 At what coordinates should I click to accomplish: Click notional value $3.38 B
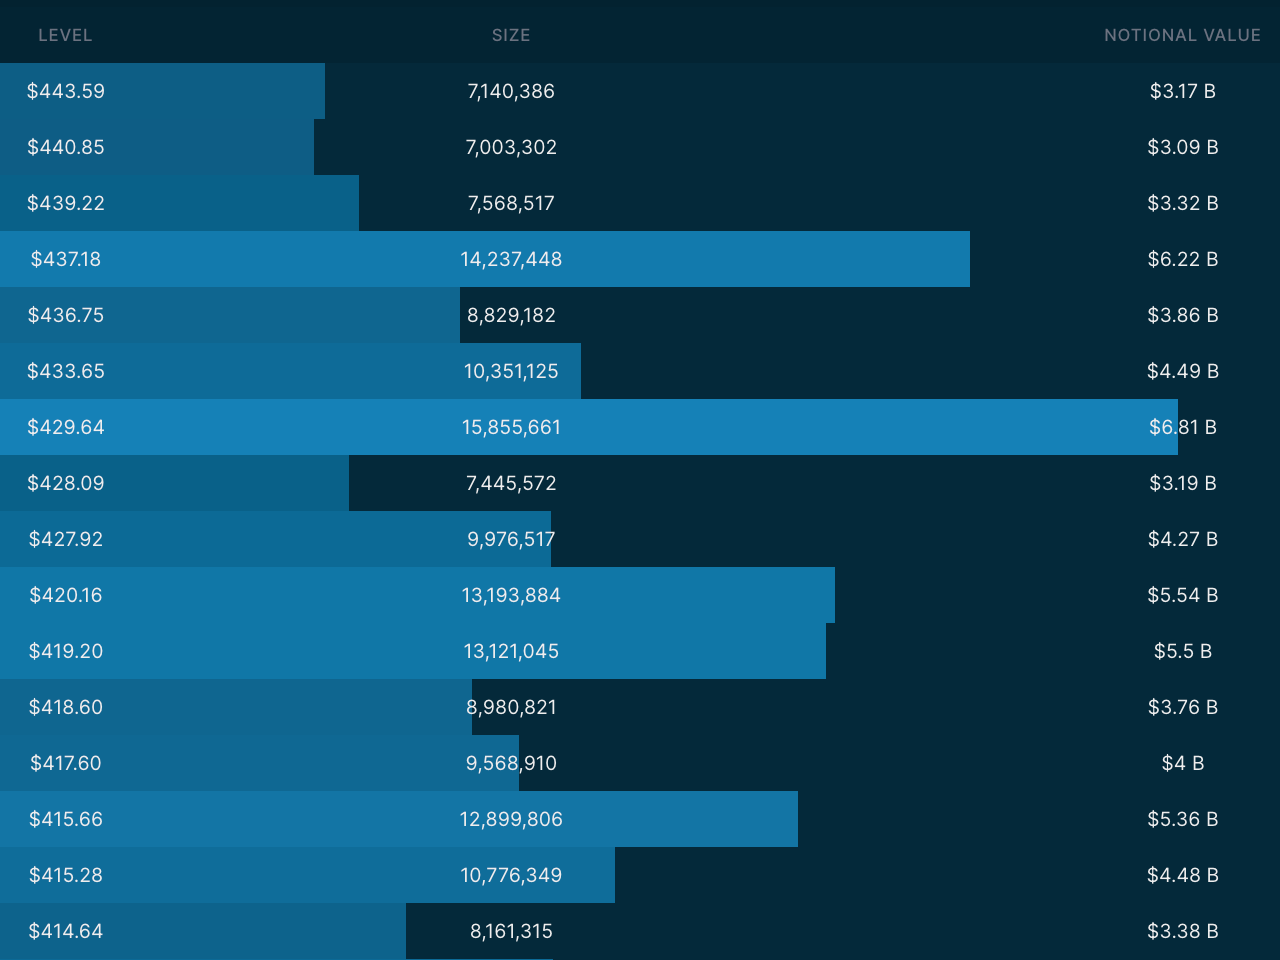coord(1183,931)
